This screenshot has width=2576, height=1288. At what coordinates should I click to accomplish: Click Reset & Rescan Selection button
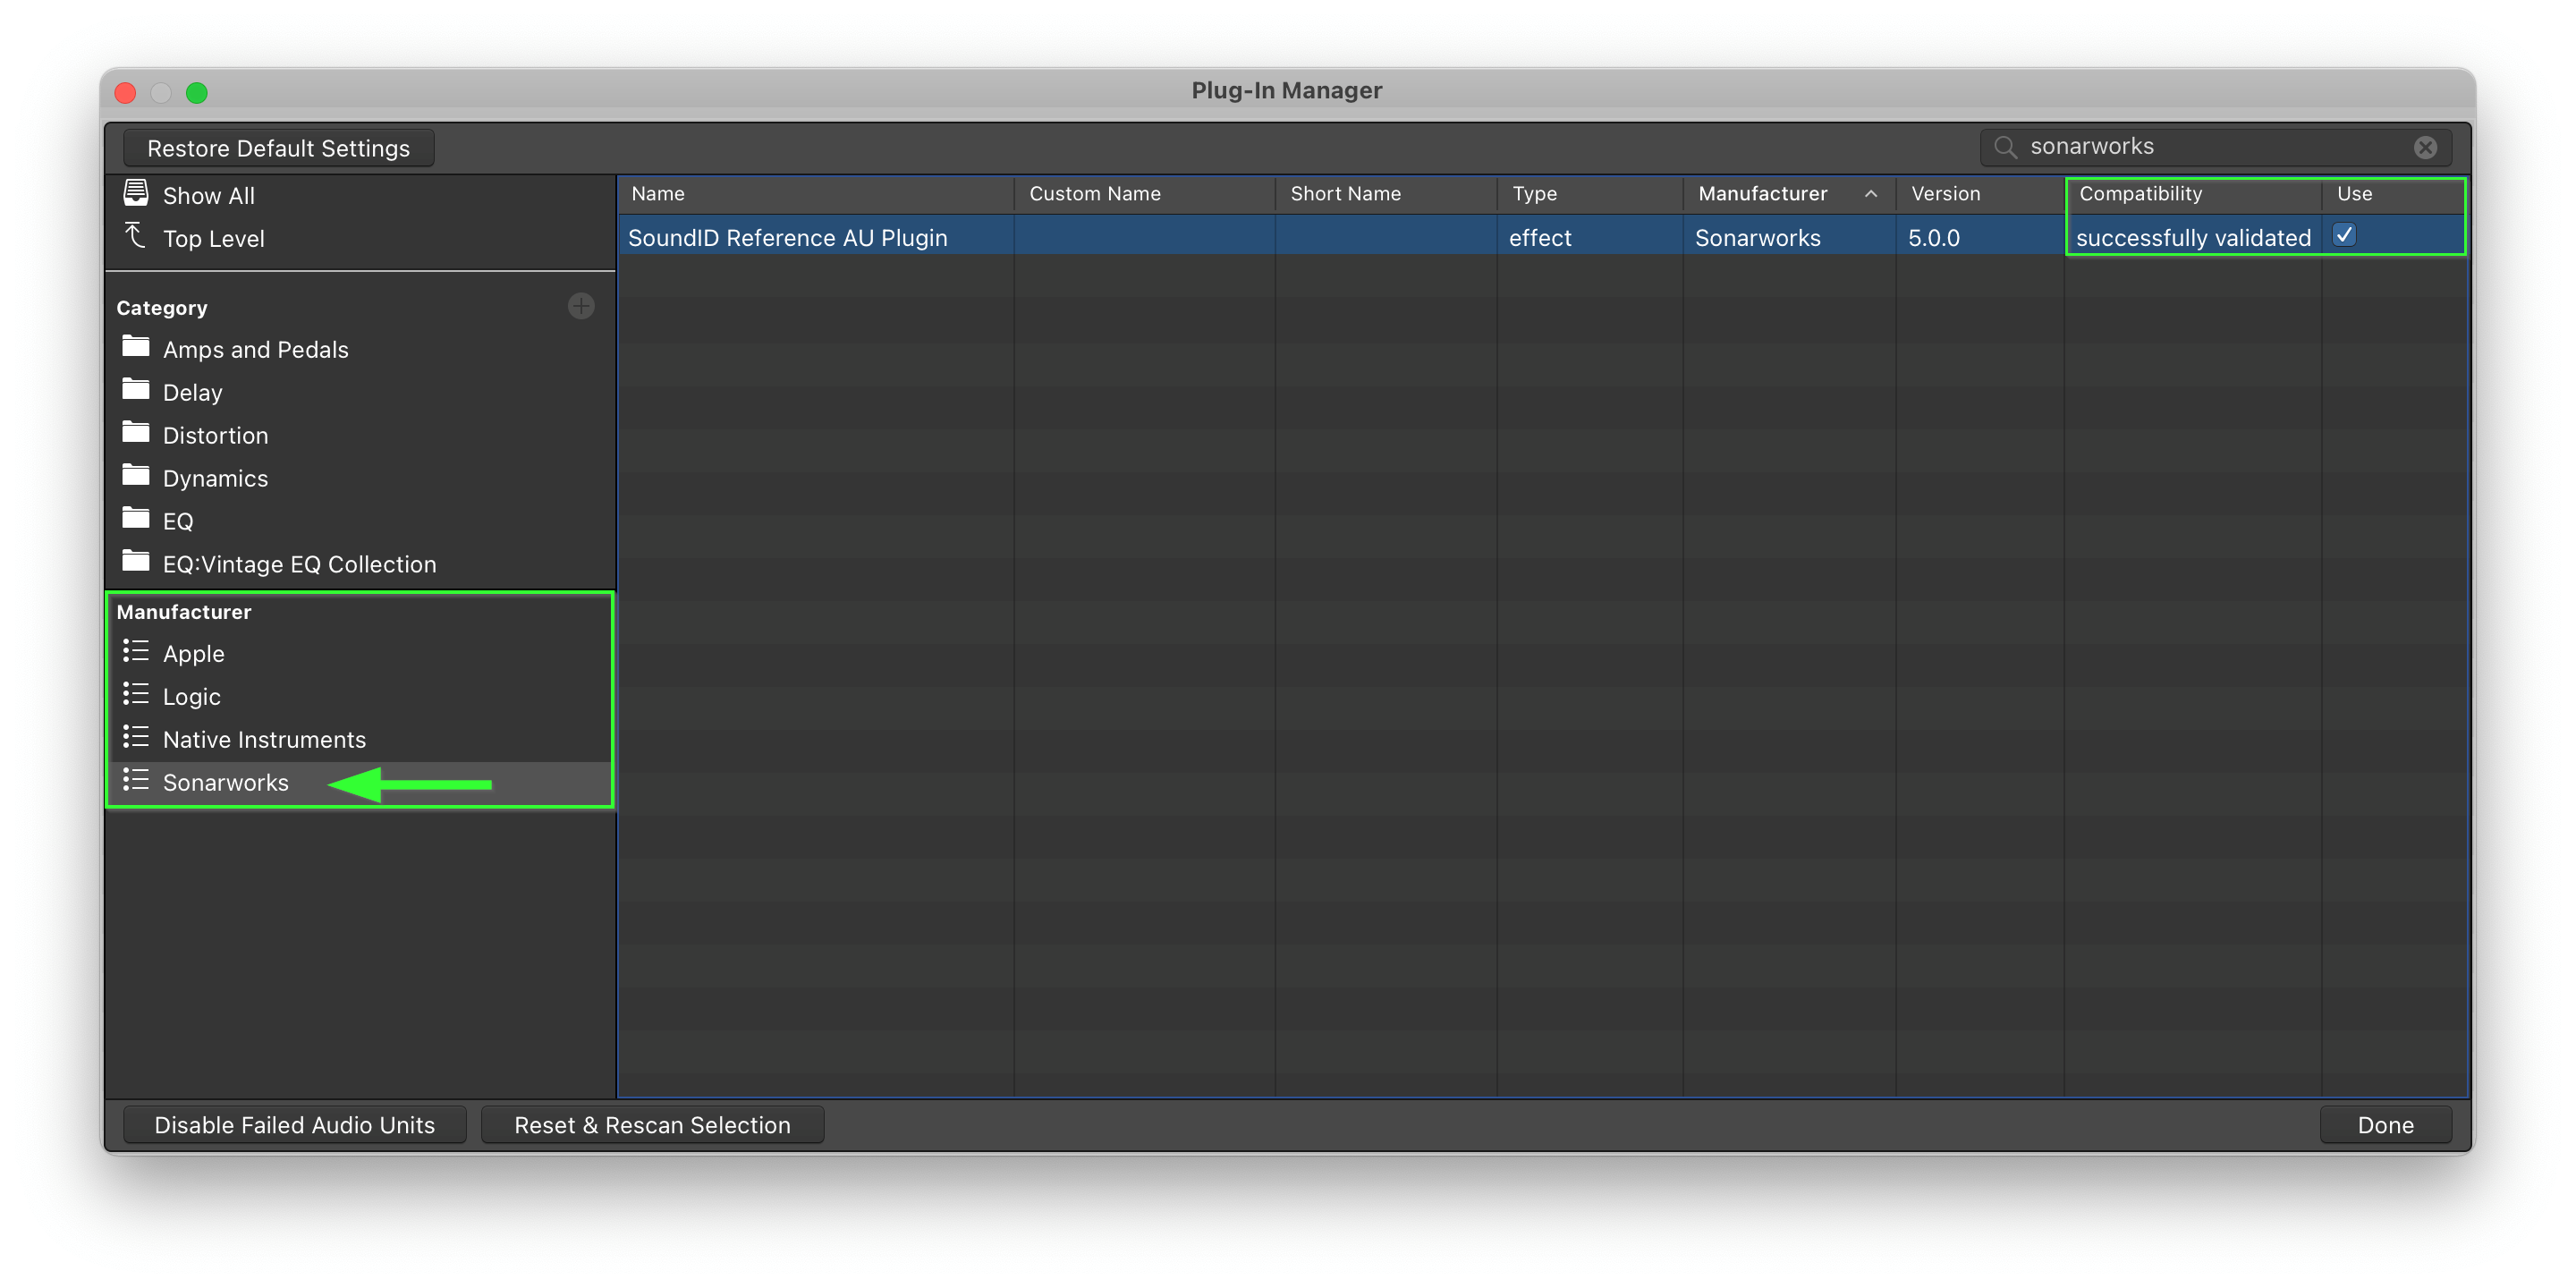[653, 1125]
